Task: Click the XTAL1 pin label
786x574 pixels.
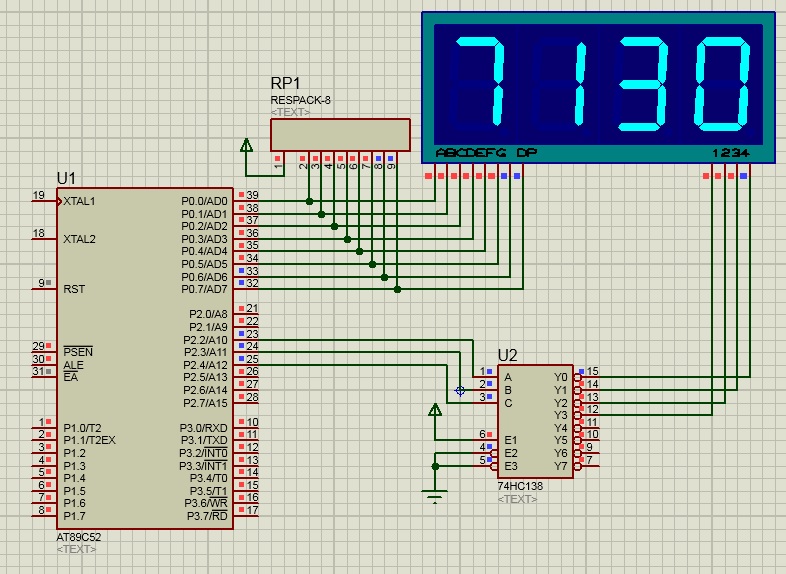Action: (79, 202)
